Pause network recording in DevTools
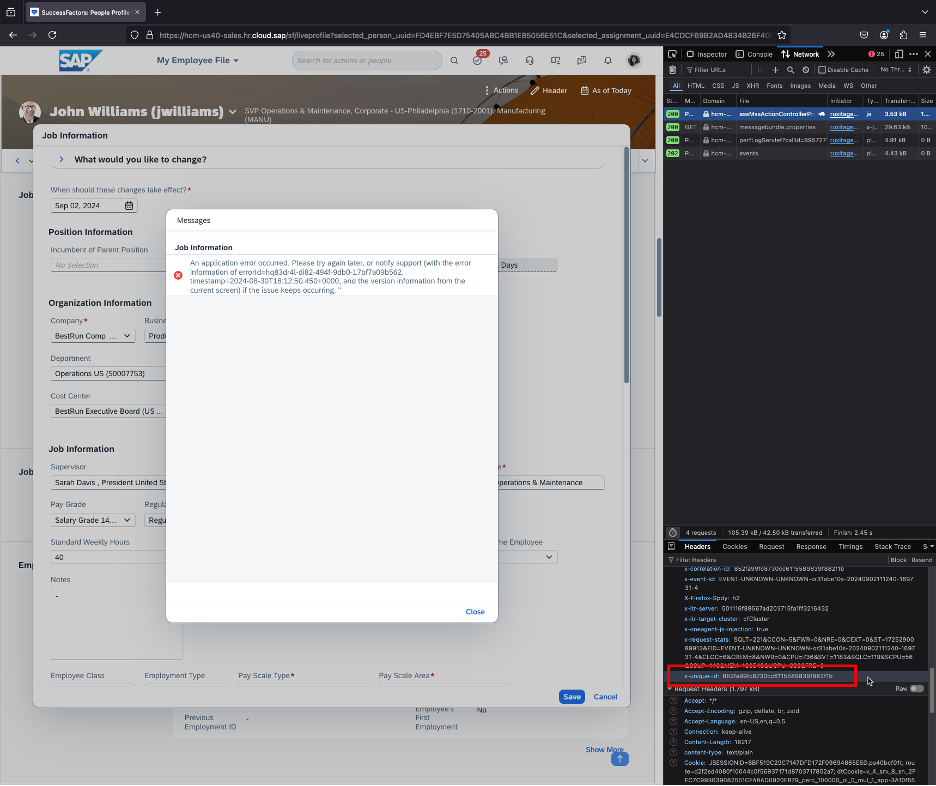The image size is (936, 786). [x=759, y=70]
